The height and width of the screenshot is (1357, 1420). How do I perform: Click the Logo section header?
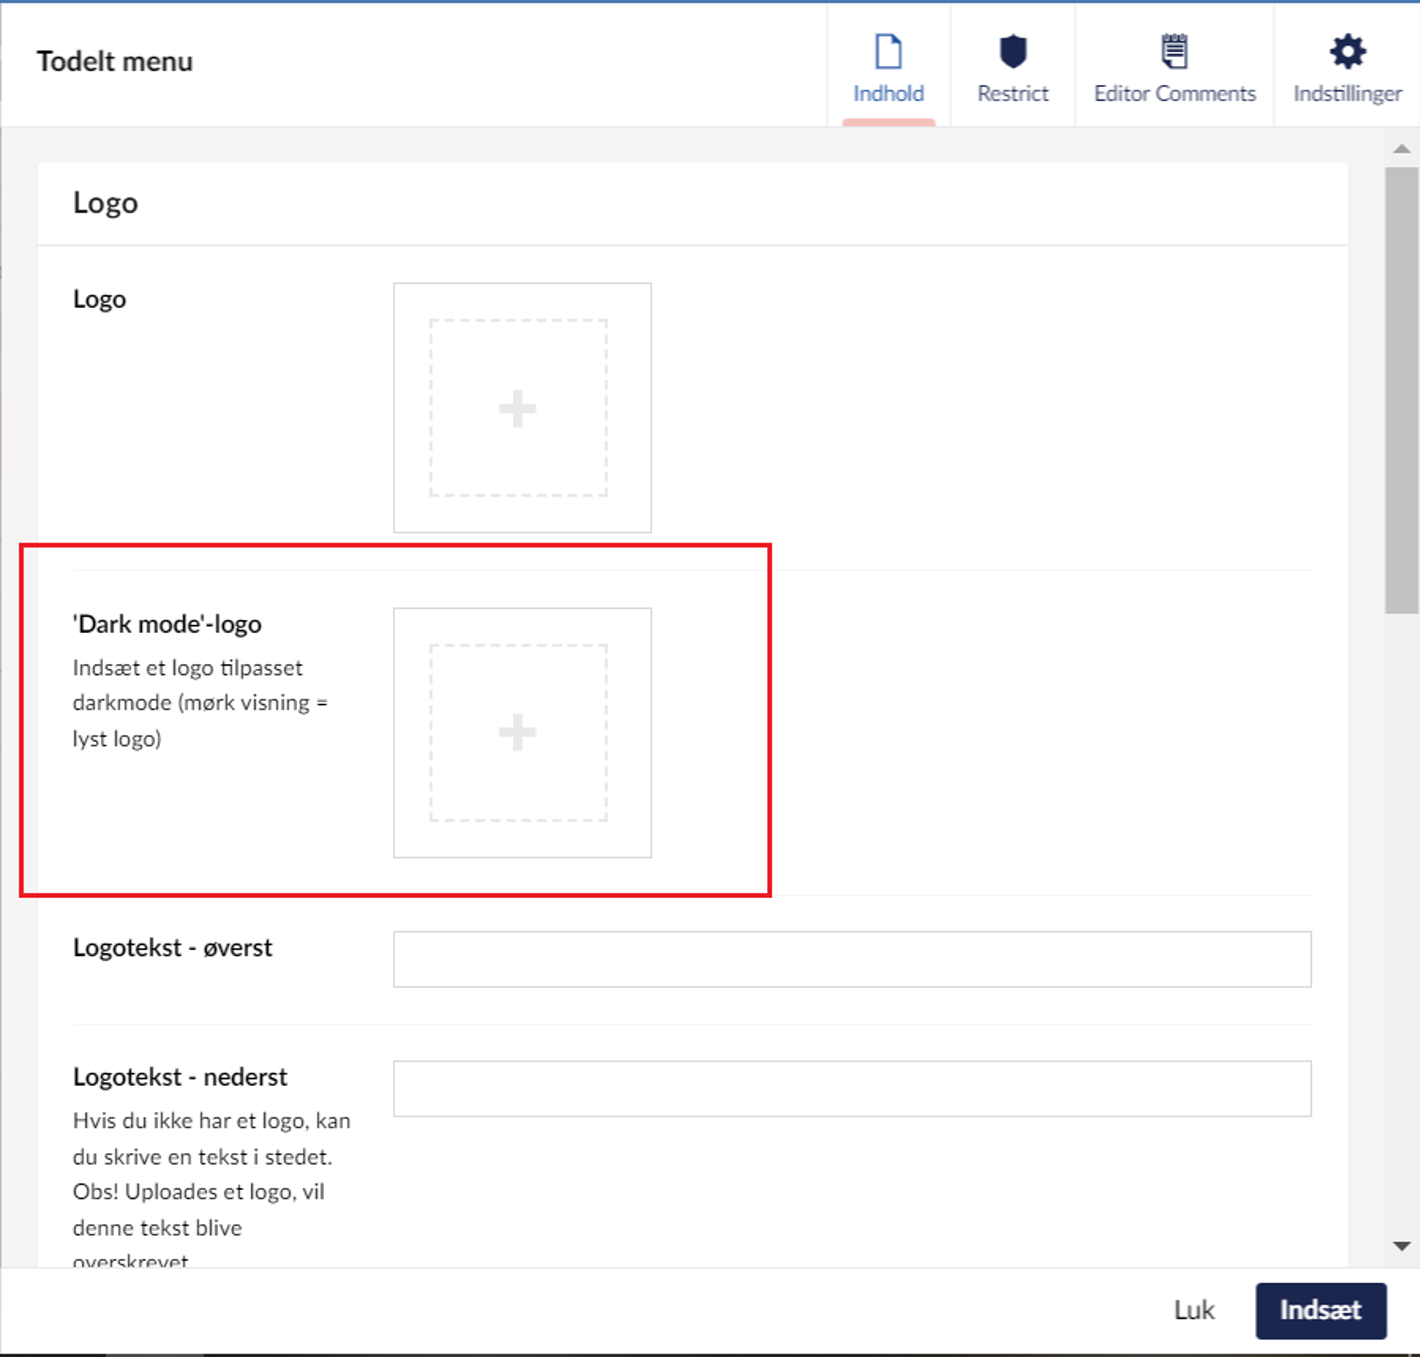(106, 203)
